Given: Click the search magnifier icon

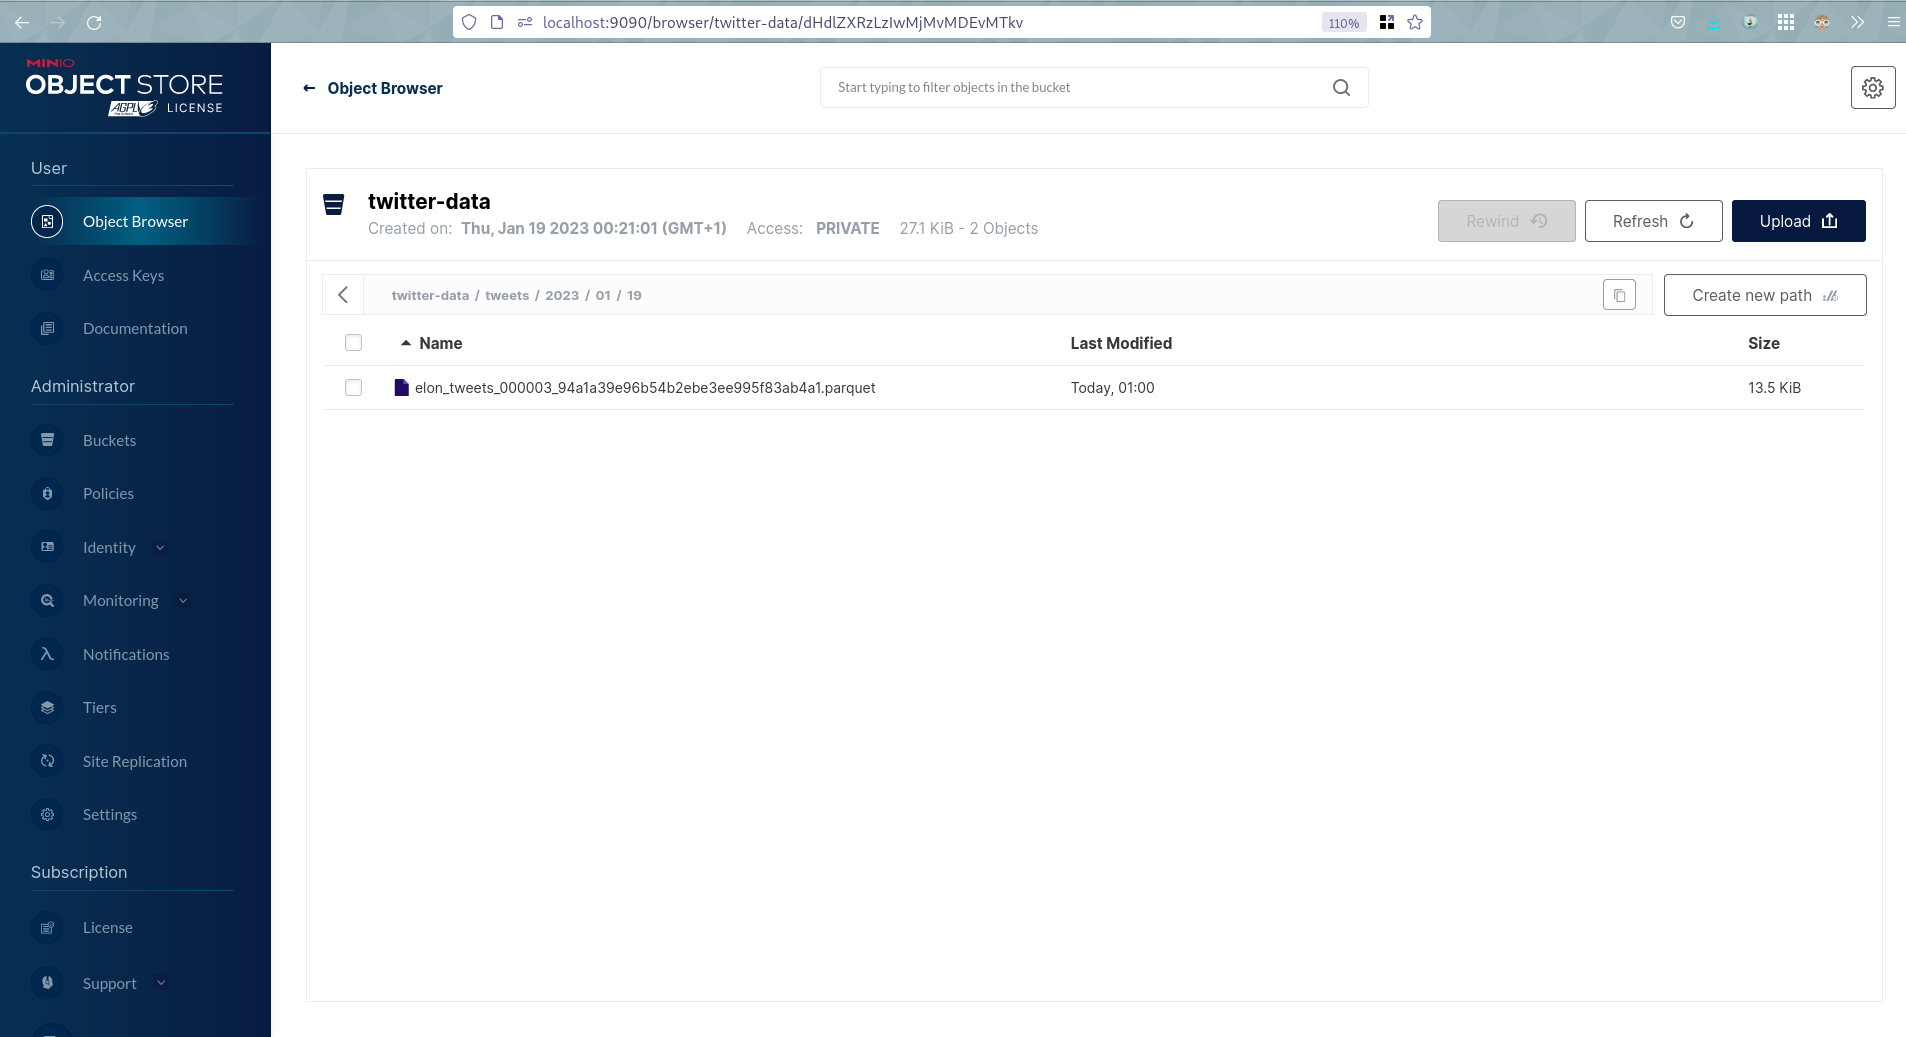Looking at the screenshot, I should pyautogui.click(x=1341, y=88).
